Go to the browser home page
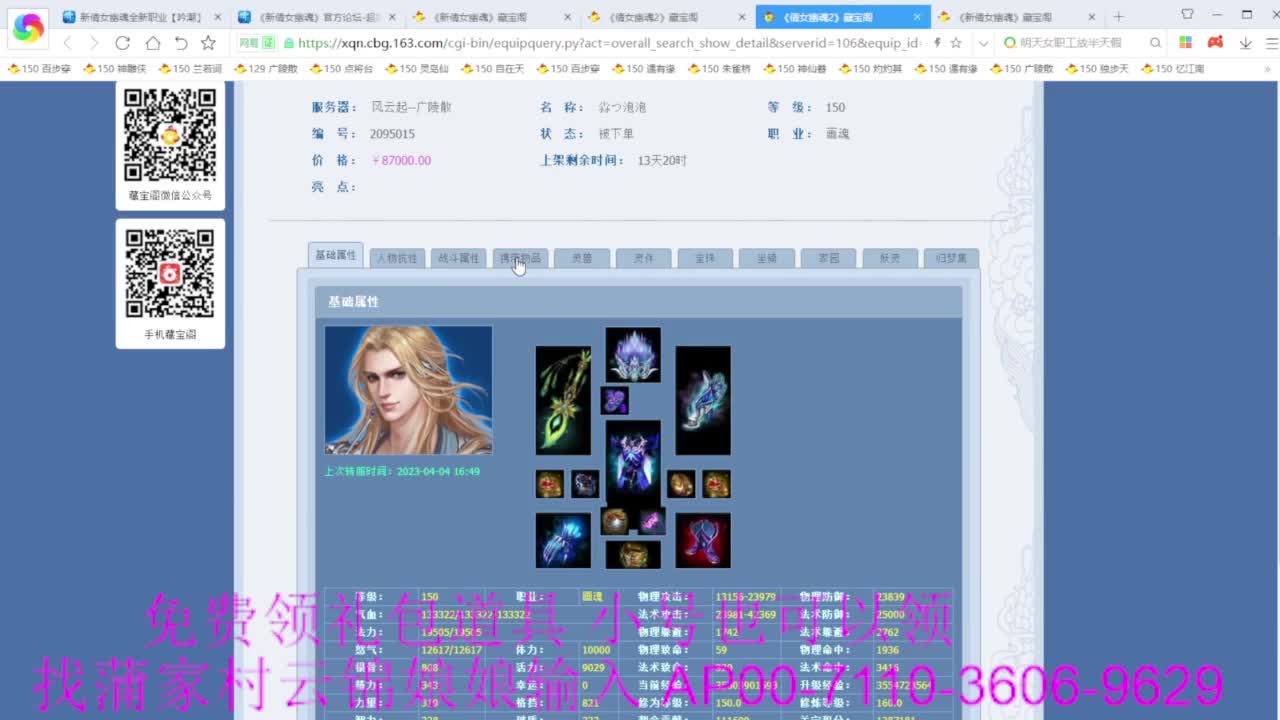Image resolution: width=1280 pixels, height=720 pixels. coord(152,43)
